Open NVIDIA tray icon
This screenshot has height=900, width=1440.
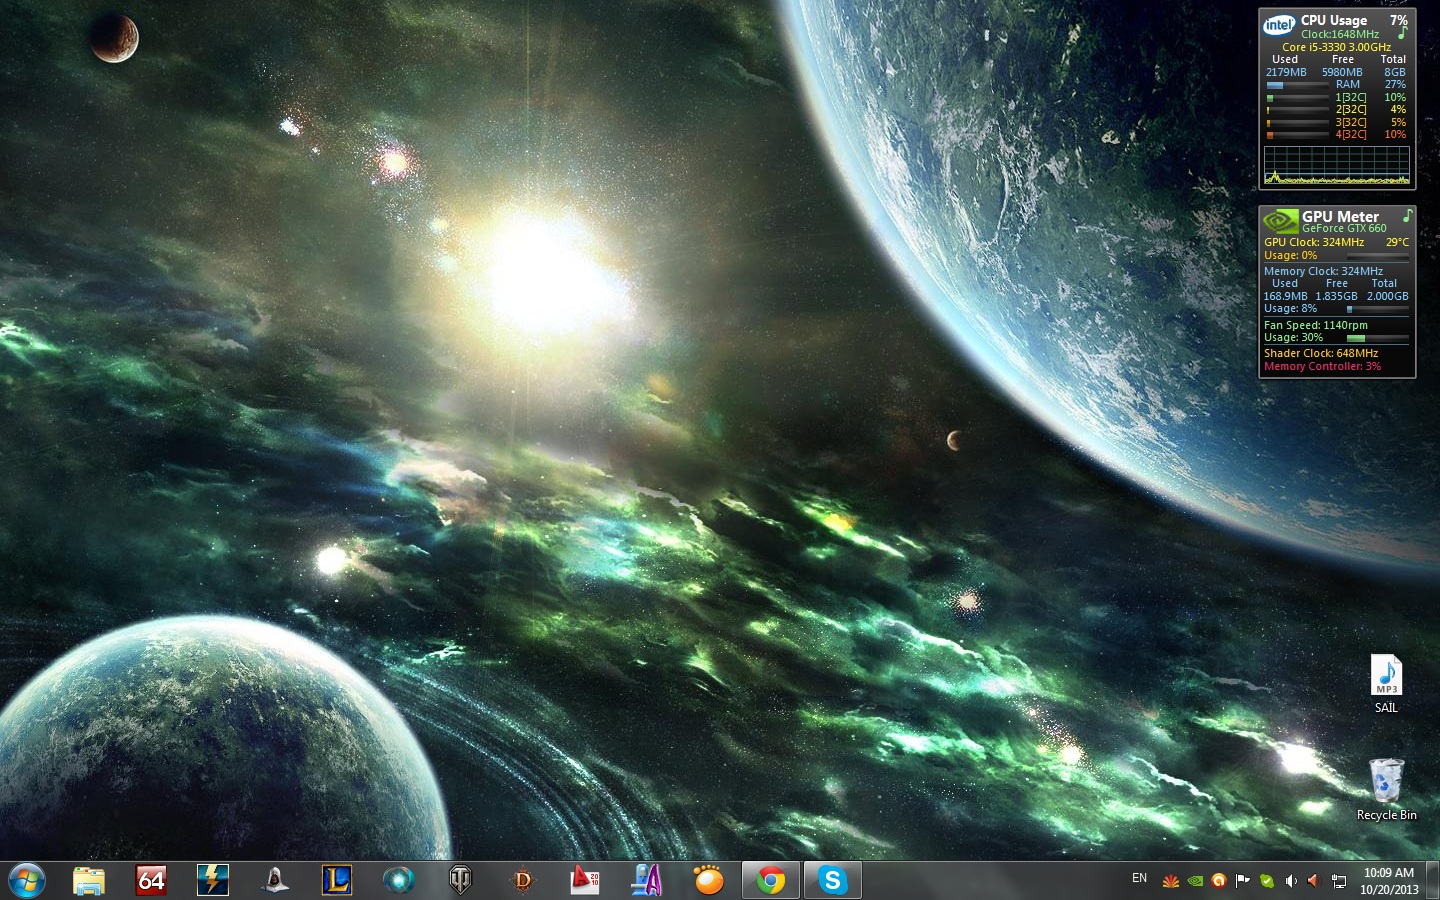pyautogui.click(x=1195, y=881)
